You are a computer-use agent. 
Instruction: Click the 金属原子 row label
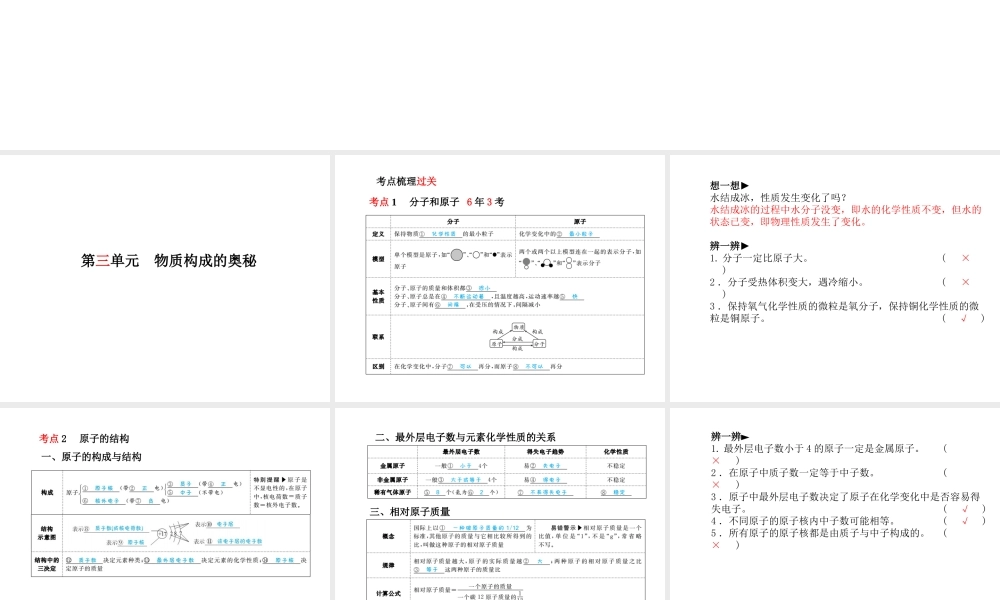[393, 466]
